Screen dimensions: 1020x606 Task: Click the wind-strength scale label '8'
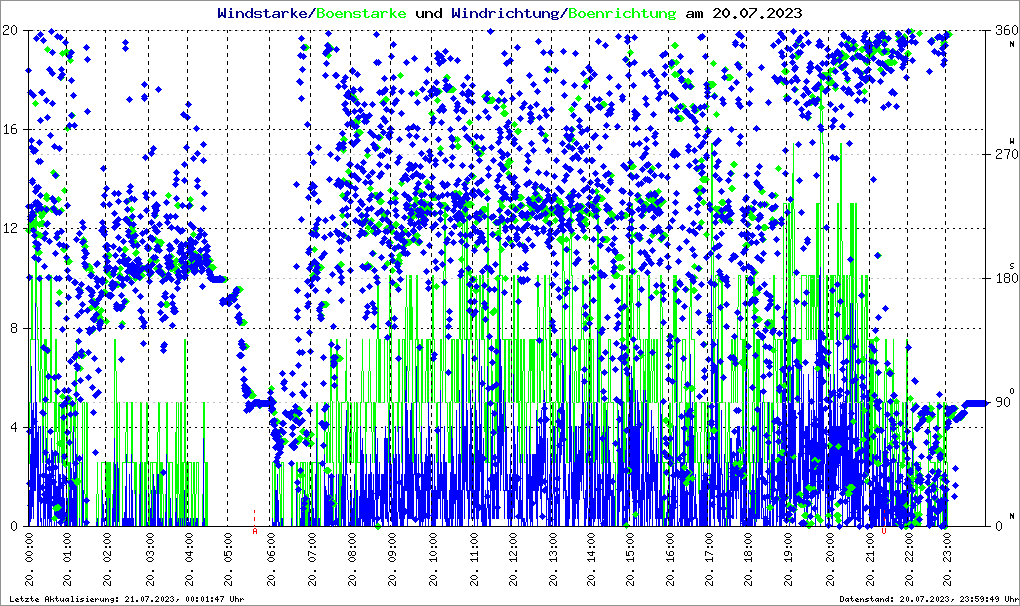[x=14, y=328]
